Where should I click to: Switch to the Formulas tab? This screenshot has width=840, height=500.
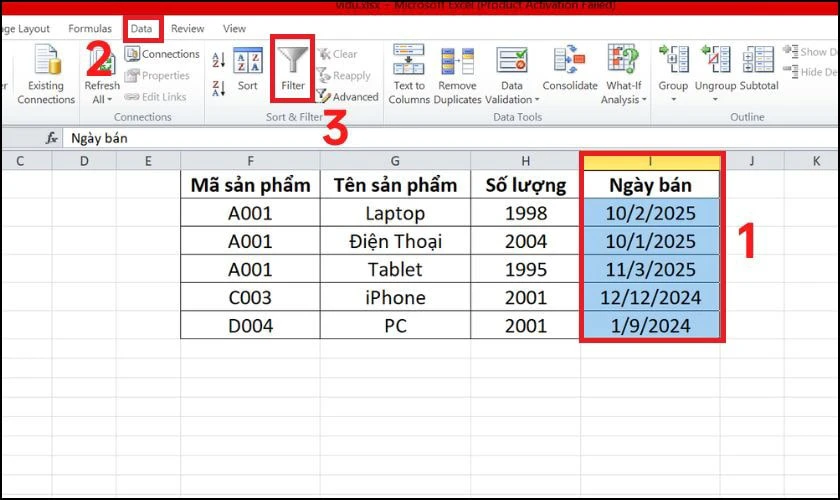(x=90, y=28)
